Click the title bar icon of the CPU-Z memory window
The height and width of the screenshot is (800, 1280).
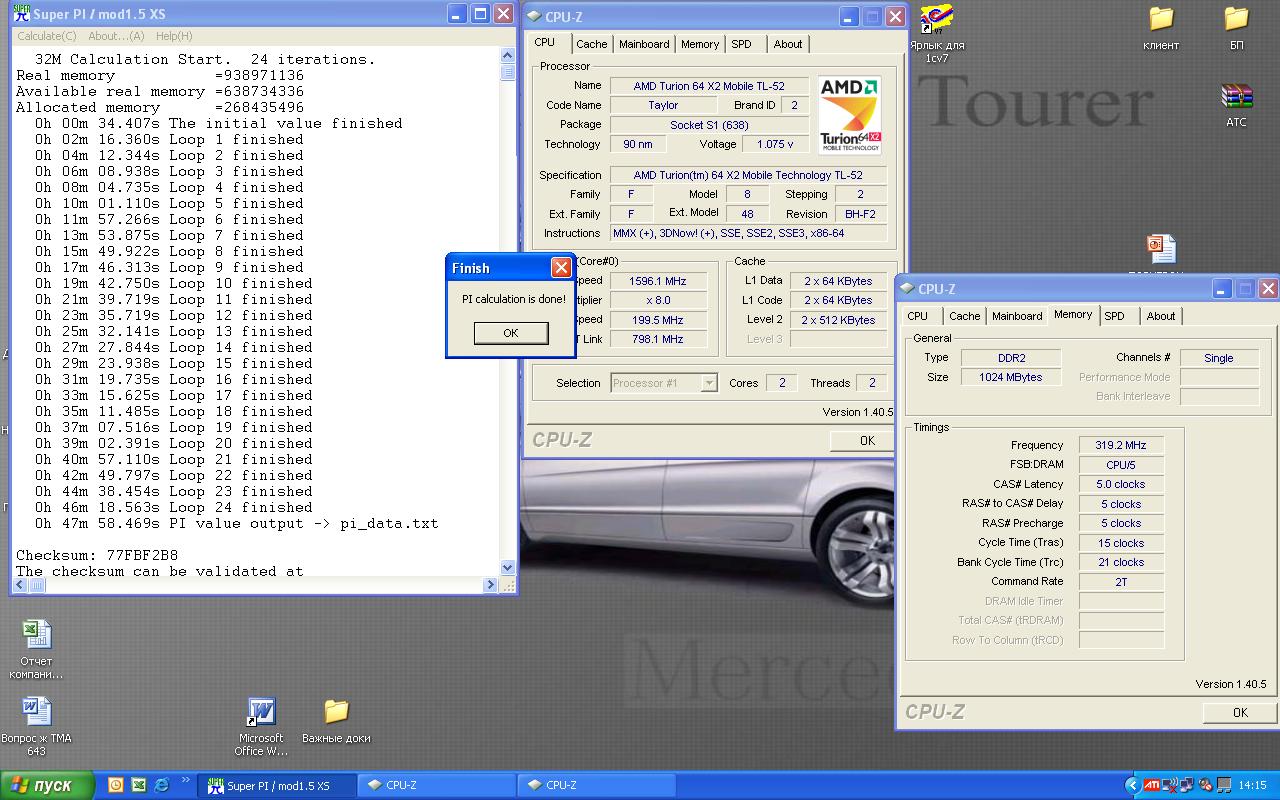pyautogui.click(x=907, y=289)
